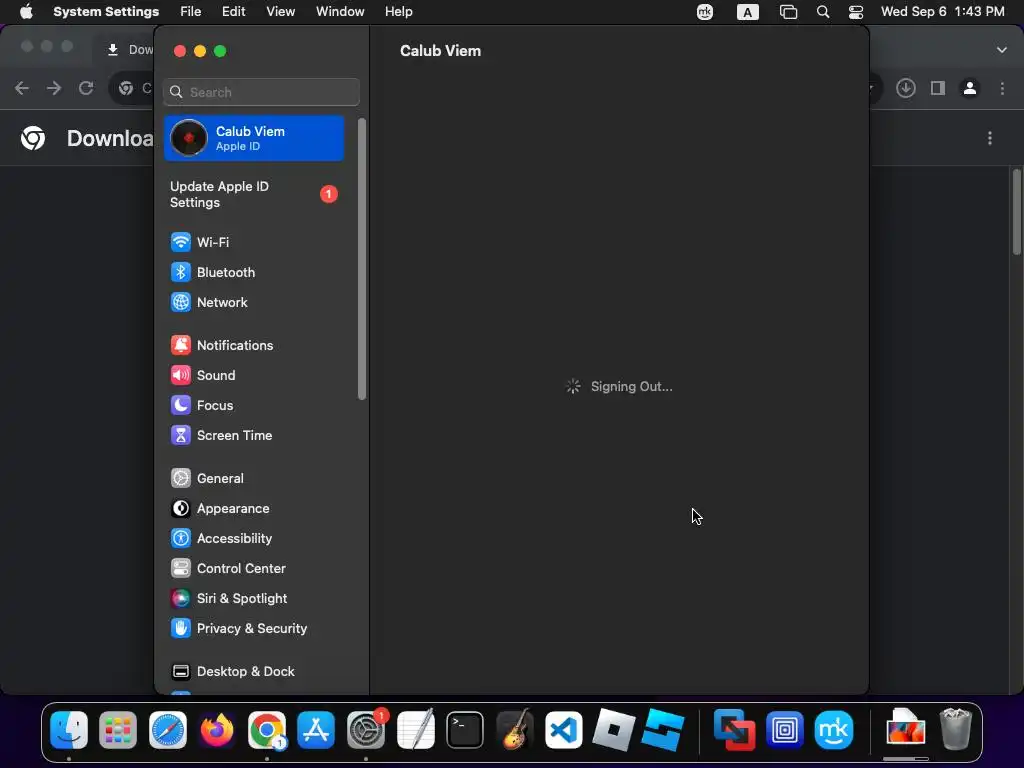Viewport: 1024px width, 768px height.
Task: Open the View menu
Action: pyautogui.click(x=280, y=12)
